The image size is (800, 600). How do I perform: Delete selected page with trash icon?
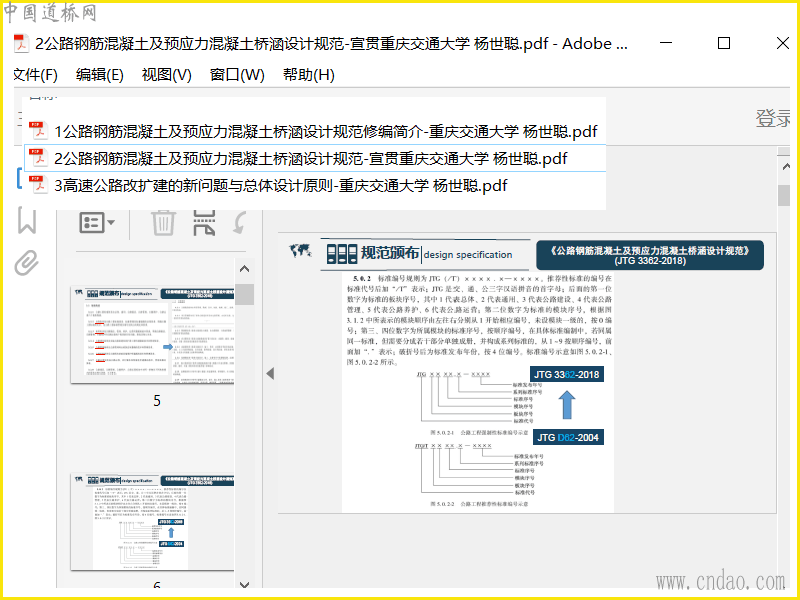tap(163, 223)
